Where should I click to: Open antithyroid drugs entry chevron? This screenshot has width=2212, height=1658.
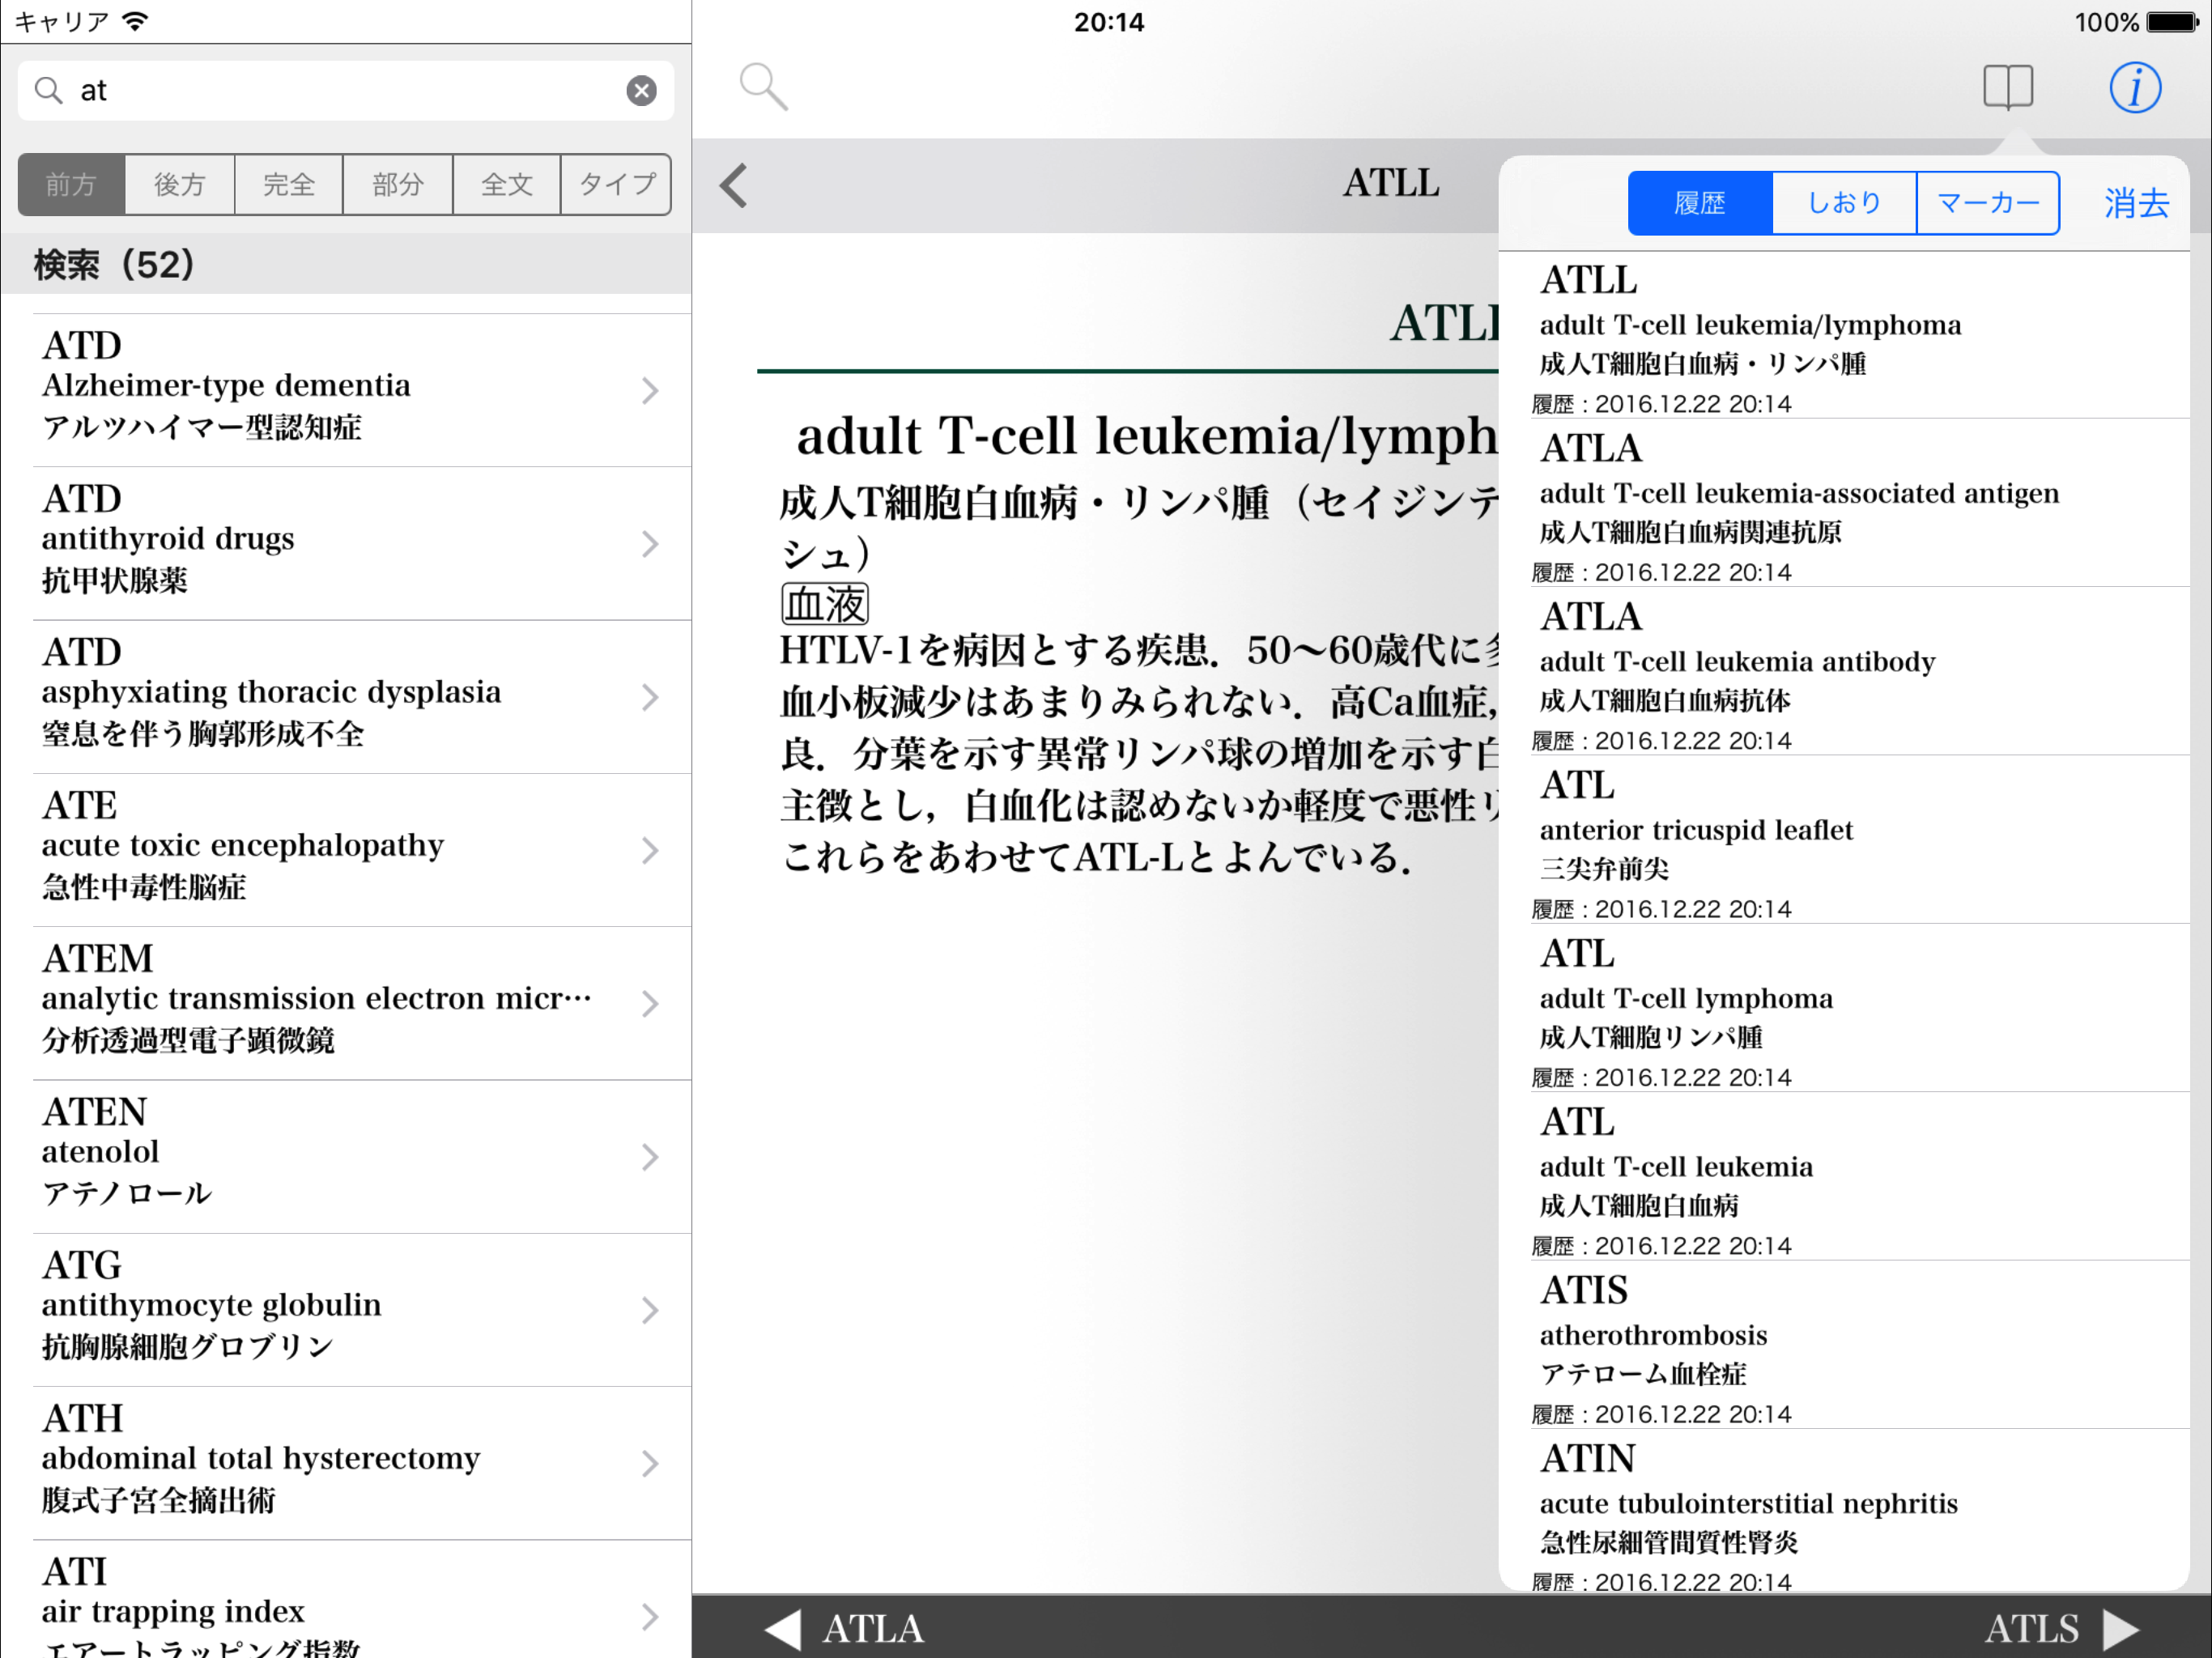coord(650,544)
